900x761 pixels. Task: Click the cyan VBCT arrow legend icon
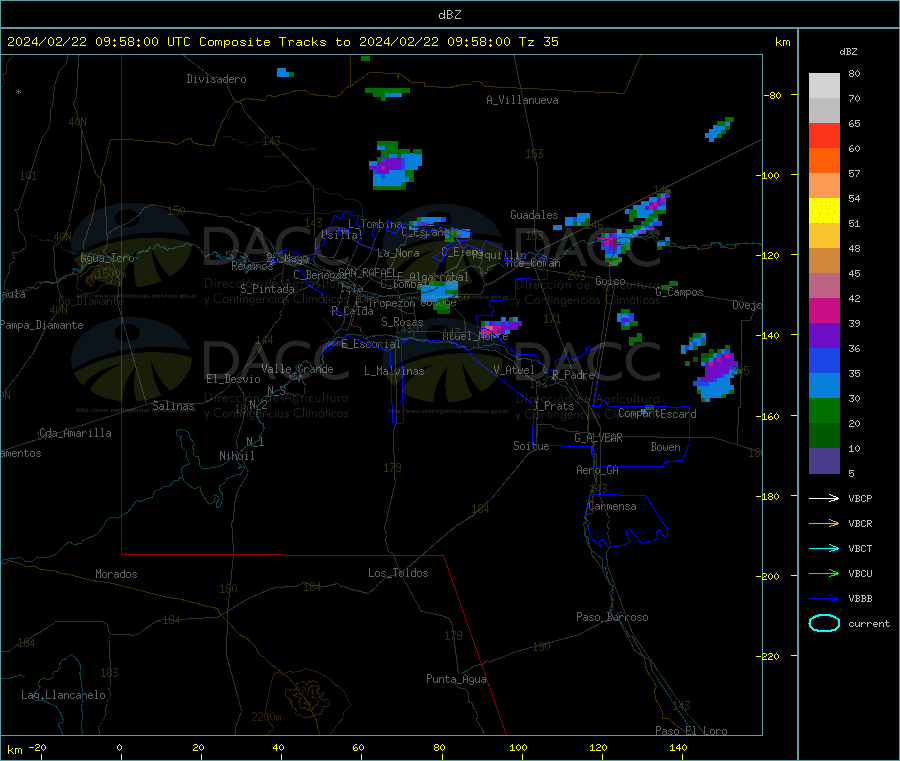point(824,548)
